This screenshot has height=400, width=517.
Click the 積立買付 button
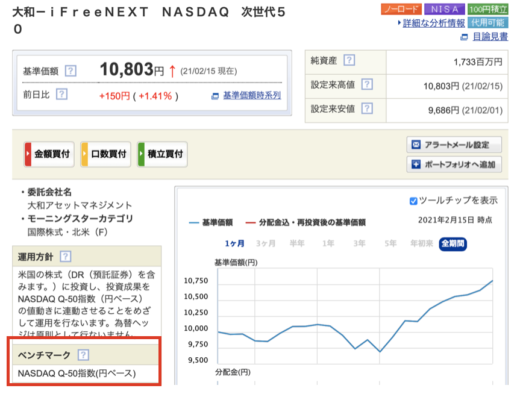tap(162, 154)
